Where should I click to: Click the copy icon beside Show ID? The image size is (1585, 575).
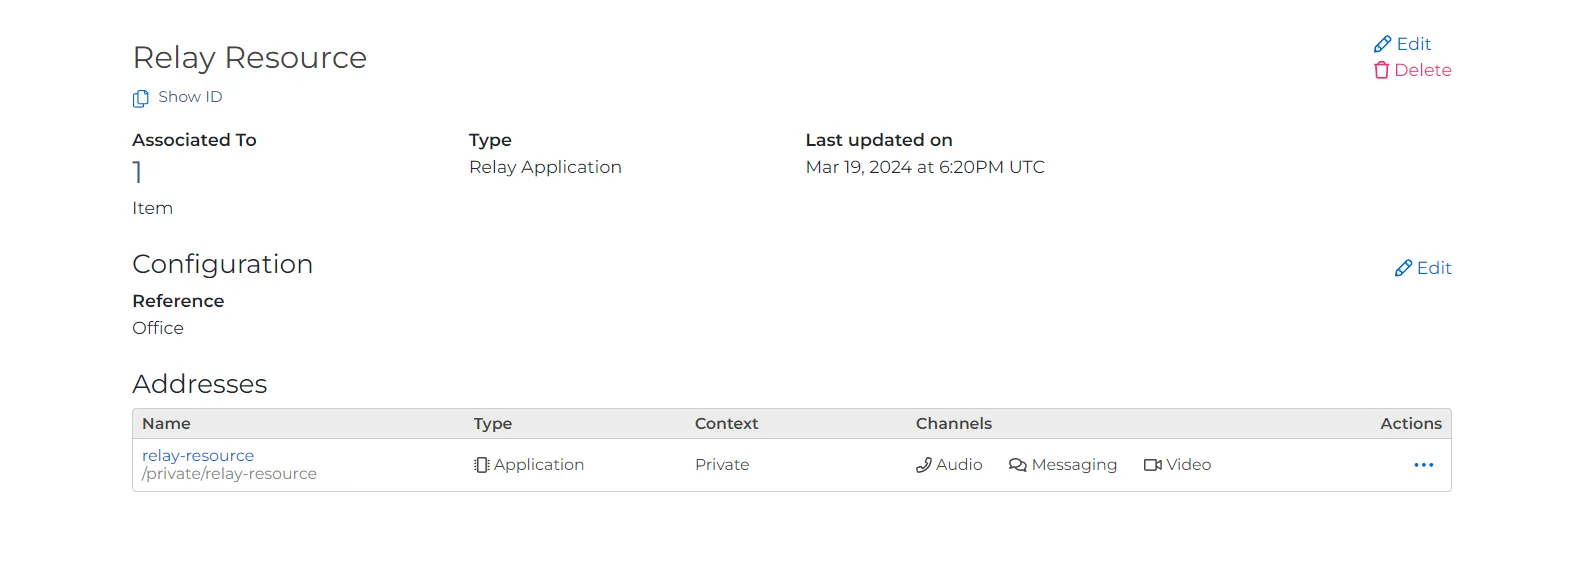[141, 98]
